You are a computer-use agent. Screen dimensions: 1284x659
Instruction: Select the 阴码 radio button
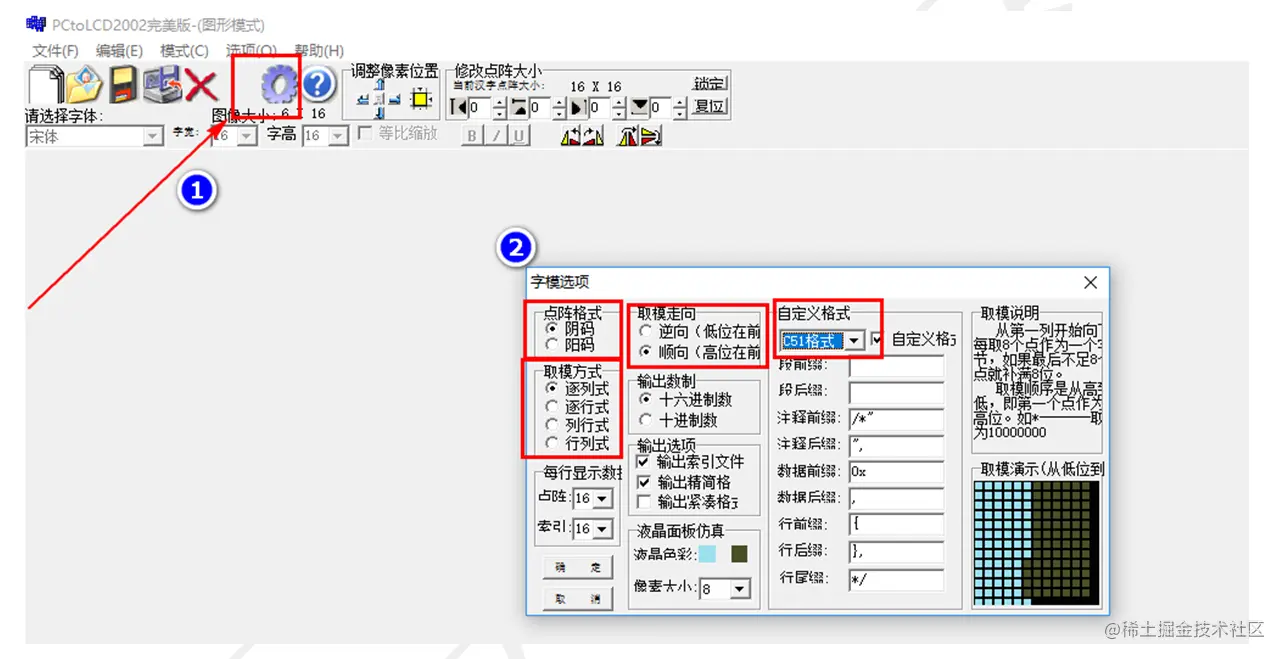[552, 327]
